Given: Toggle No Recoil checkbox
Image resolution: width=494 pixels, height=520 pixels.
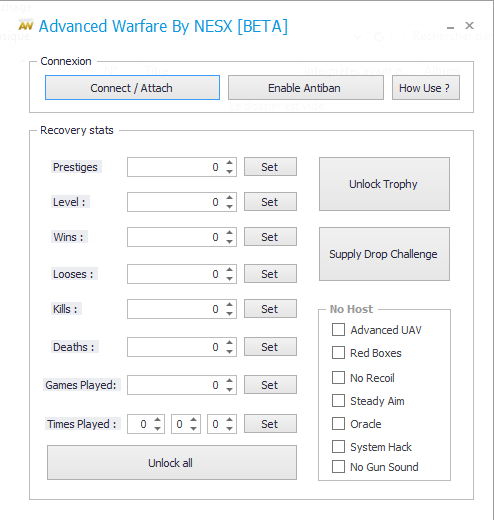Looking at the screenshot, I should 338,378.
